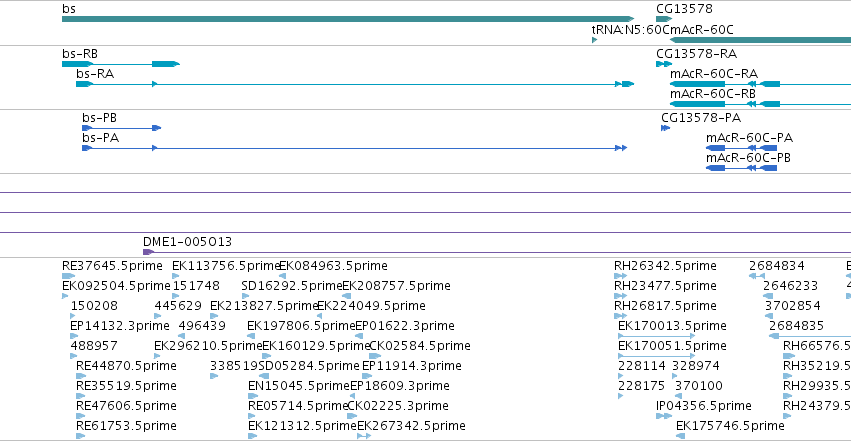
Task: Select EST RE37645.5prime
Action: 112,266
